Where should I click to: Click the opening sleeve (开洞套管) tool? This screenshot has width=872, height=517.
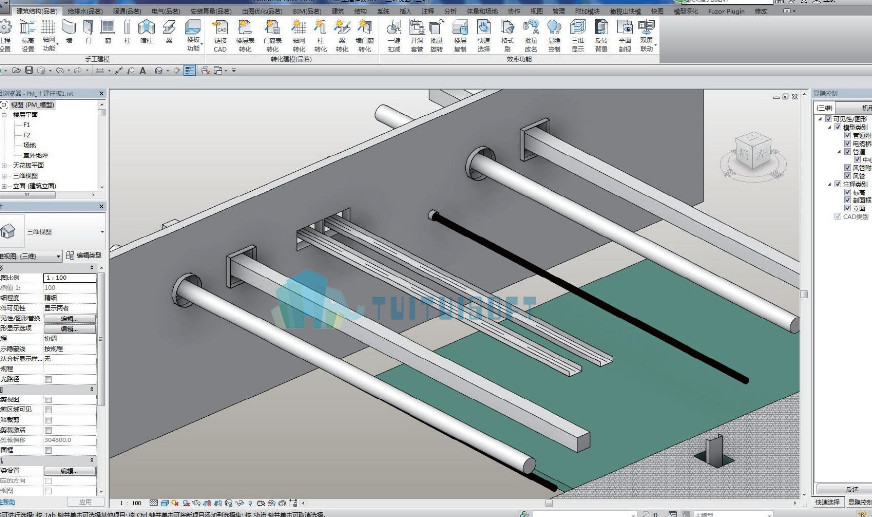pyautogui.click(x=417, y=35)
